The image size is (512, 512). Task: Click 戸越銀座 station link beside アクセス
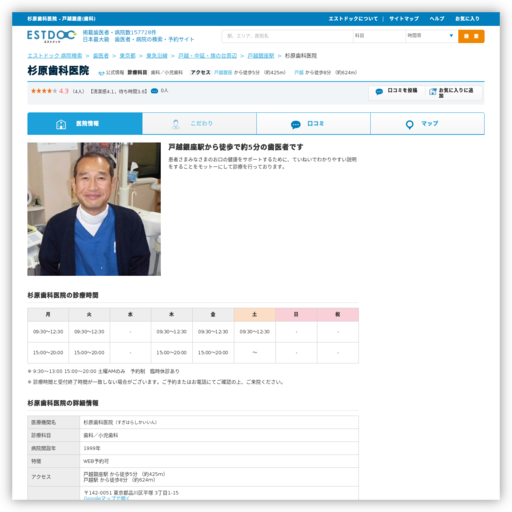(223, 73)
